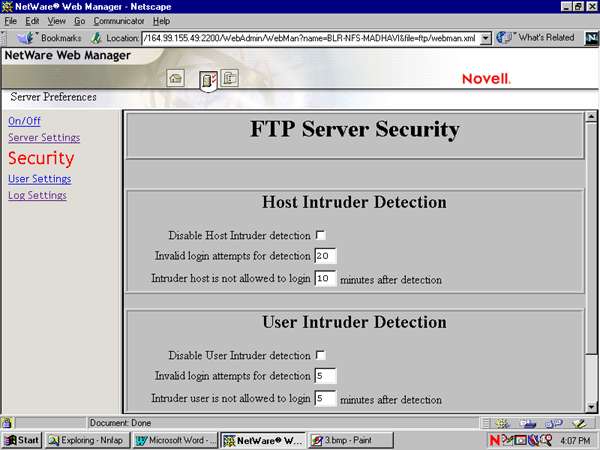Screen dimensions: 600x450
Task: Open the Server Settings link
Action: (x=44, y=137)
